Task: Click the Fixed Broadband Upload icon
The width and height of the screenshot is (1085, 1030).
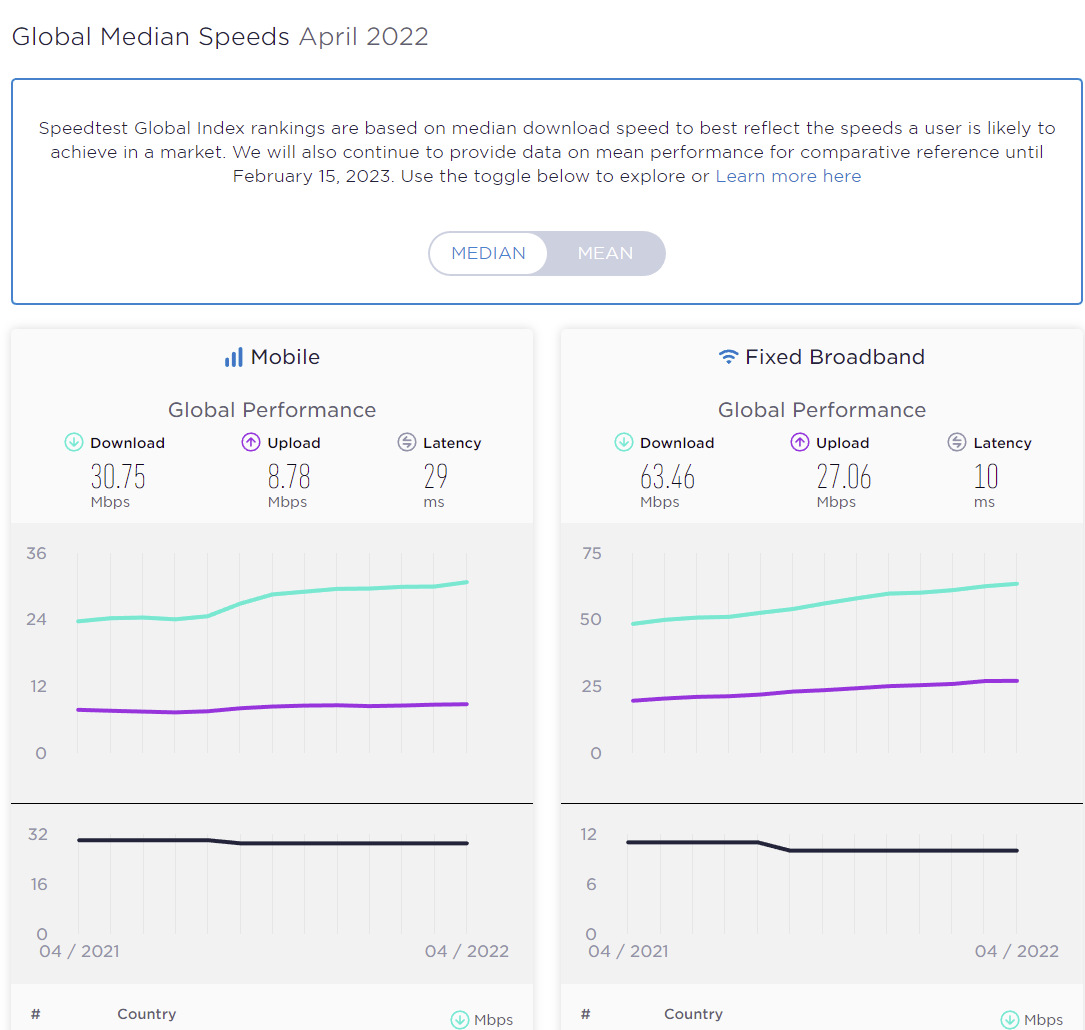Action: point(800,442)
